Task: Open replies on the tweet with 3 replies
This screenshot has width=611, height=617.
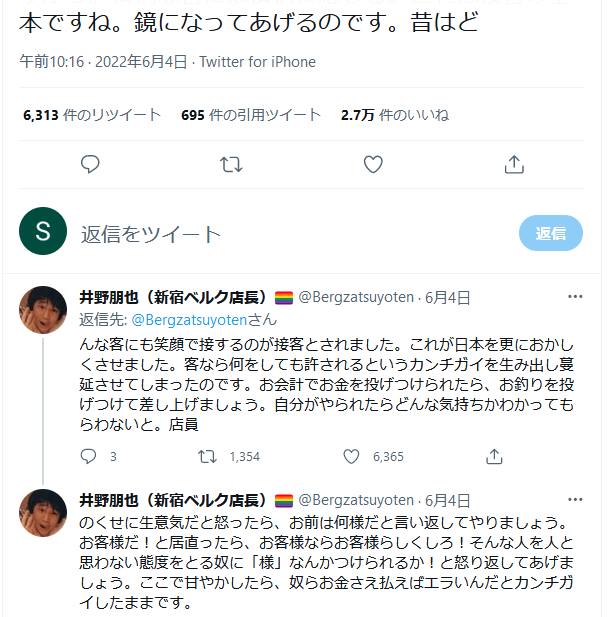Action: (x=90, y=456)
